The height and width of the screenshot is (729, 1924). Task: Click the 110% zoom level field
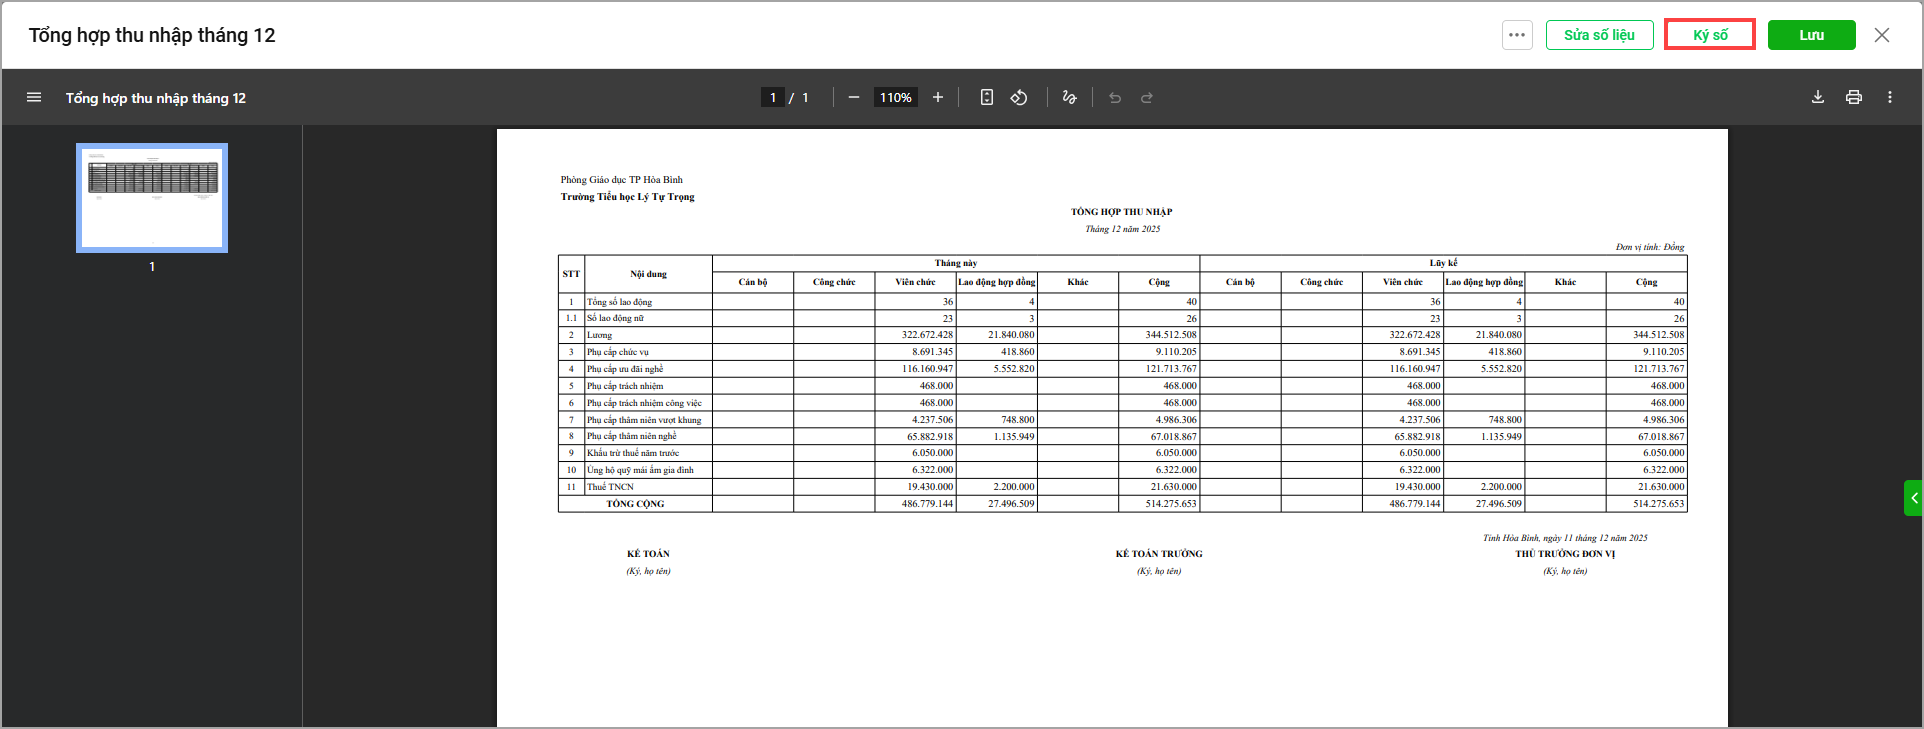coord(895,97)
